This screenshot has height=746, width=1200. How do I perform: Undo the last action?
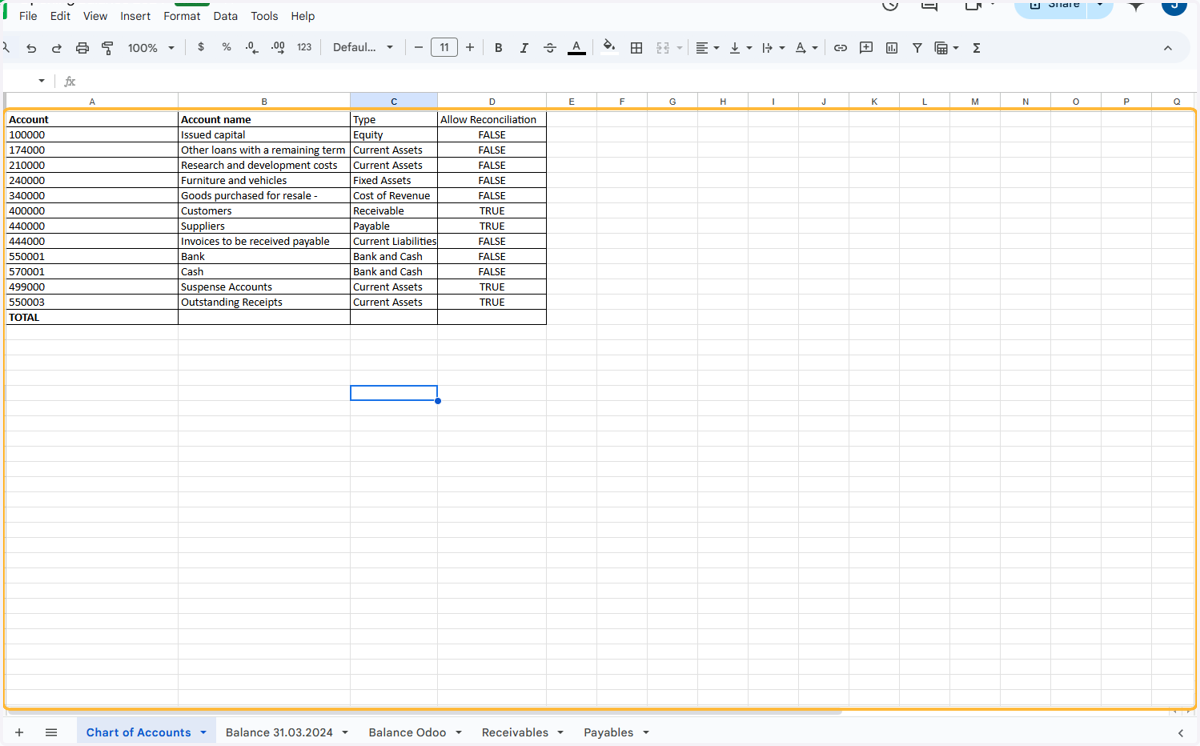[31, 48]
